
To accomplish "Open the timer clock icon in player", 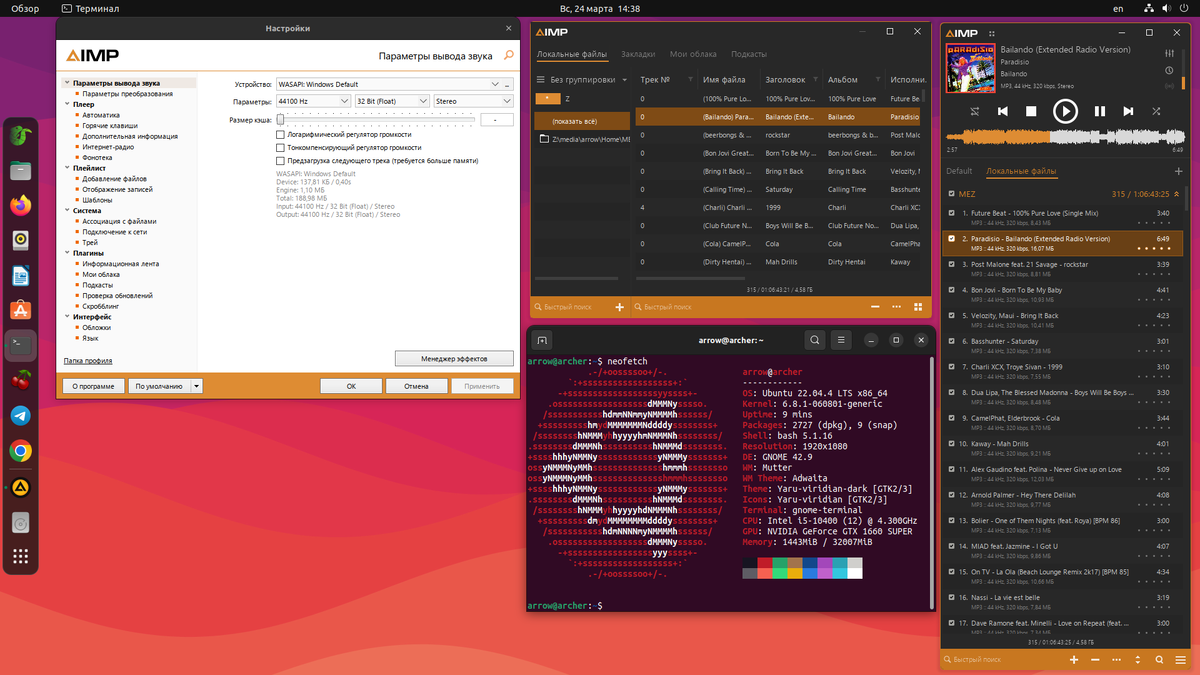I will tap(1169, 70).
